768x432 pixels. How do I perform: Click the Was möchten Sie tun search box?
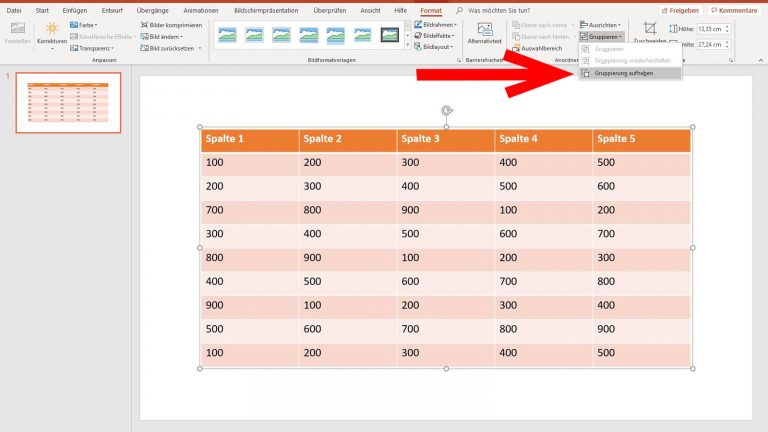(499, 10)
